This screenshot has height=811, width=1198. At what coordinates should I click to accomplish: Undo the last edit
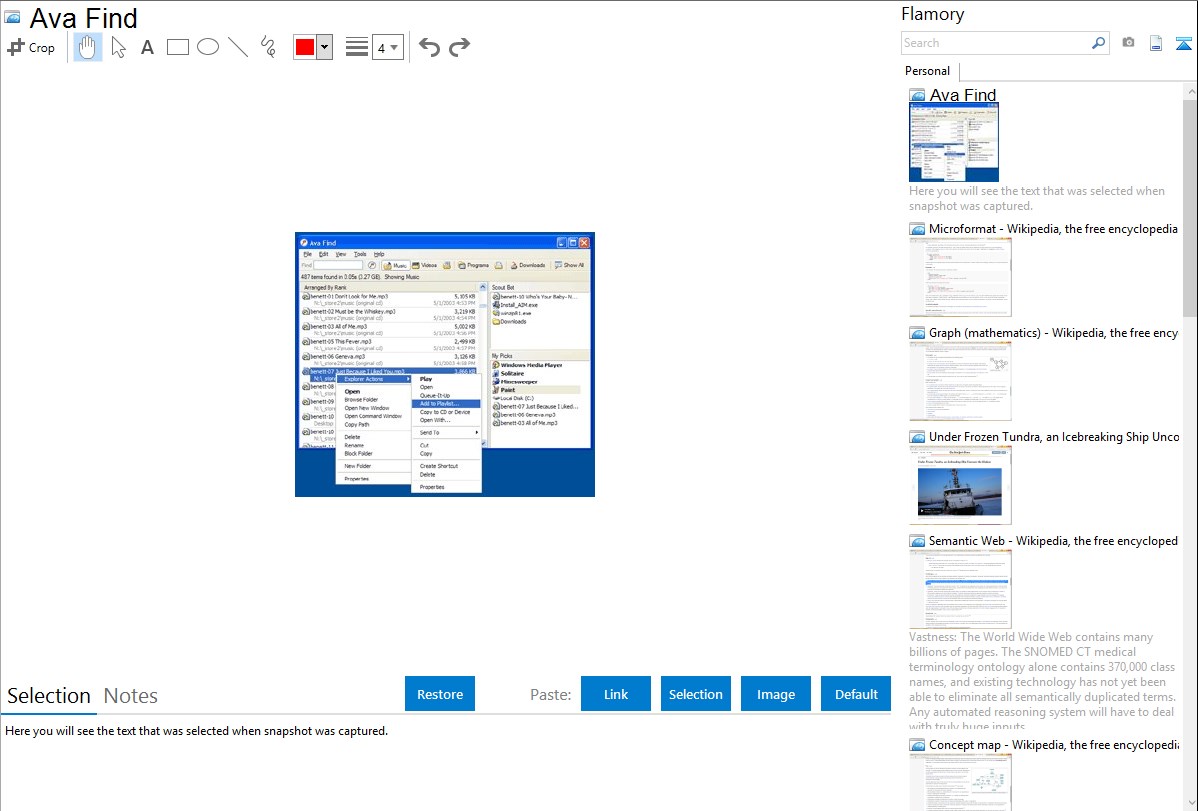[x=429, y=47]
